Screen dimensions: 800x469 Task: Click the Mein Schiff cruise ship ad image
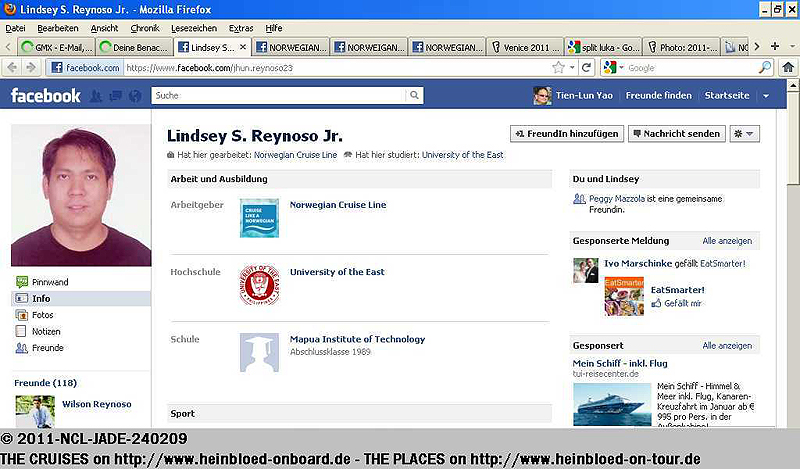612,404
